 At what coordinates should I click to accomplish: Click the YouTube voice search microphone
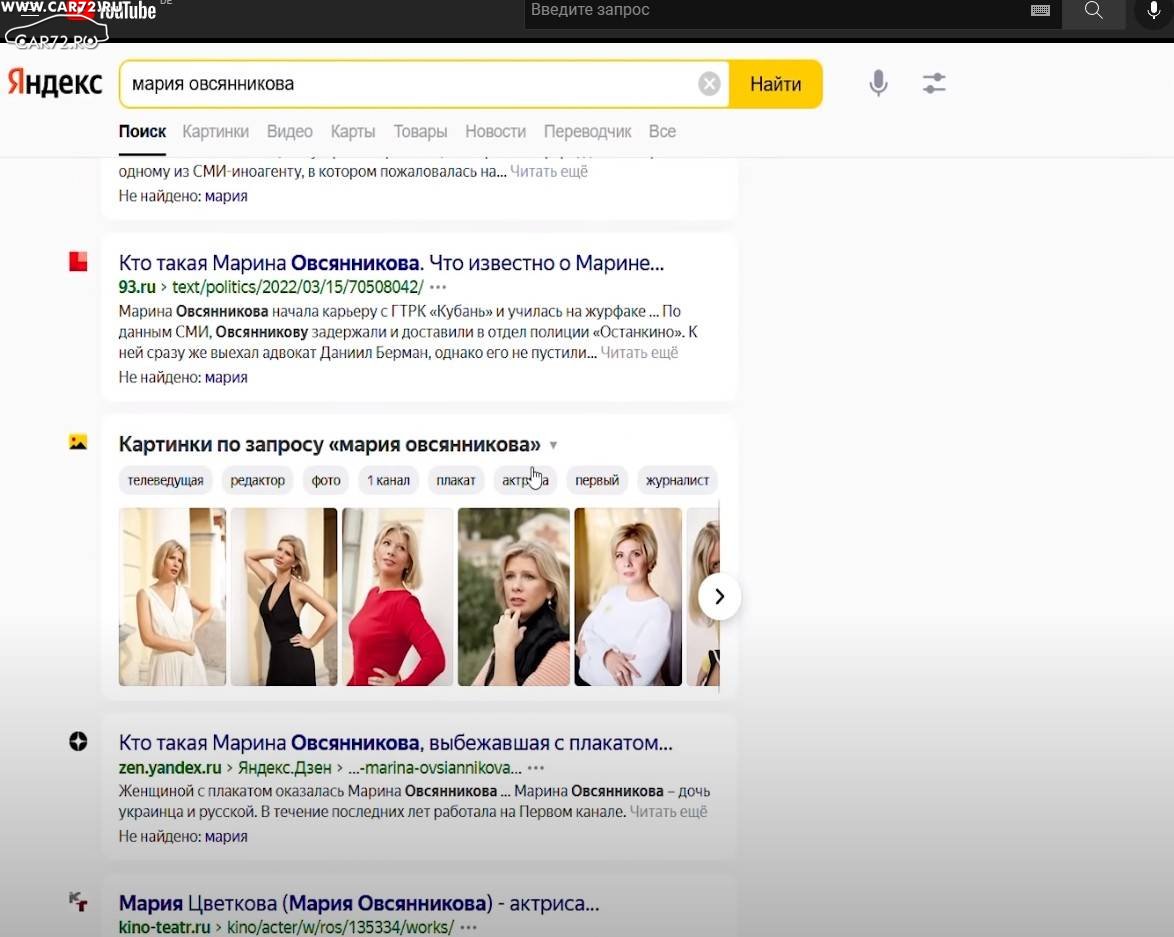tap(1154, 11)
